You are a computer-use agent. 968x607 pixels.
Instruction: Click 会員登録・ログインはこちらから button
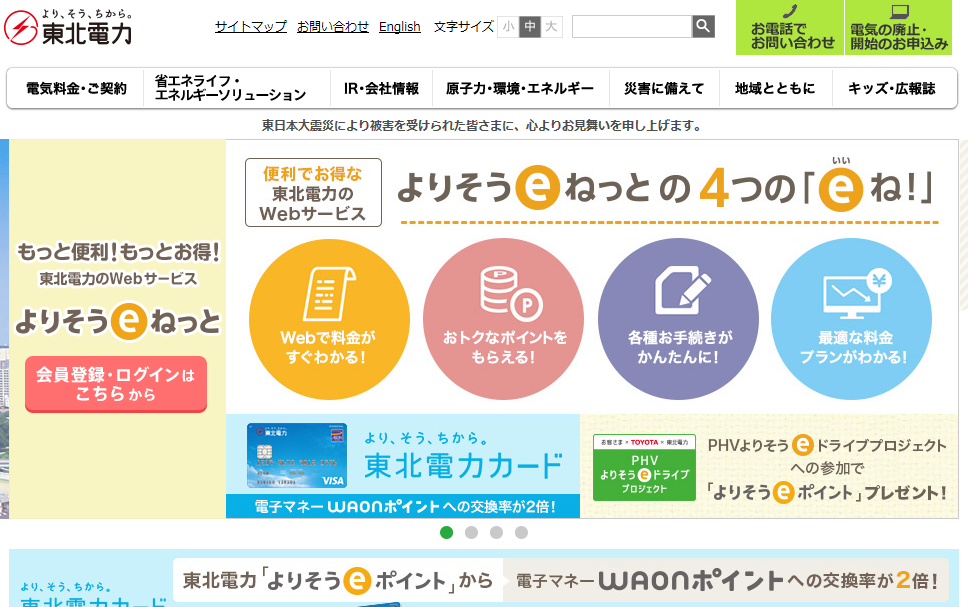116,383
